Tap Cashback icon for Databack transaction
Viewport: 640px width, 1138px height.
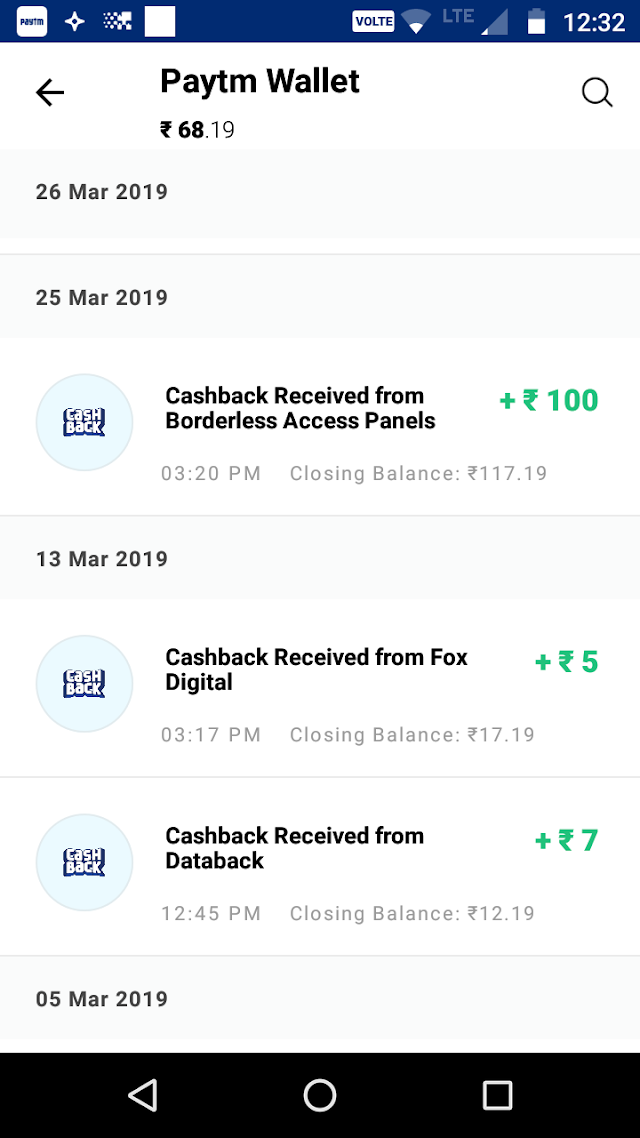point(84,861)
